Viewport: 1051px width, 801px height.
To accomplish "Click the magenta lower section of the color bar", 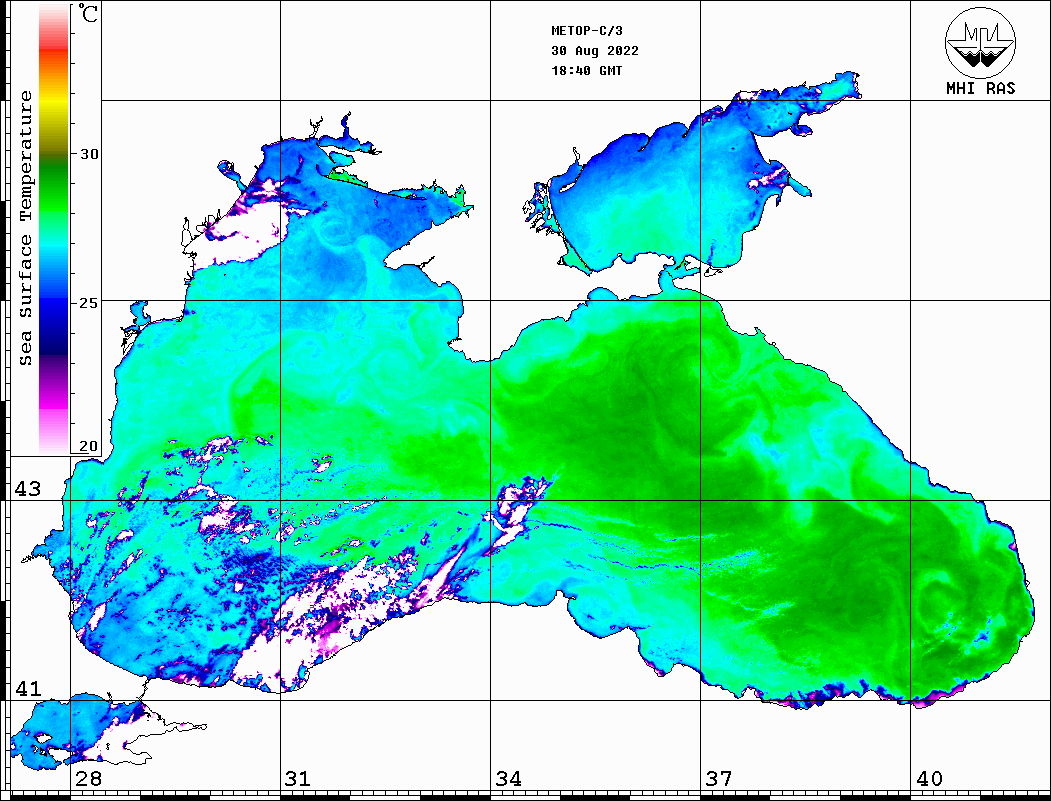I will [x=54, y=402].
